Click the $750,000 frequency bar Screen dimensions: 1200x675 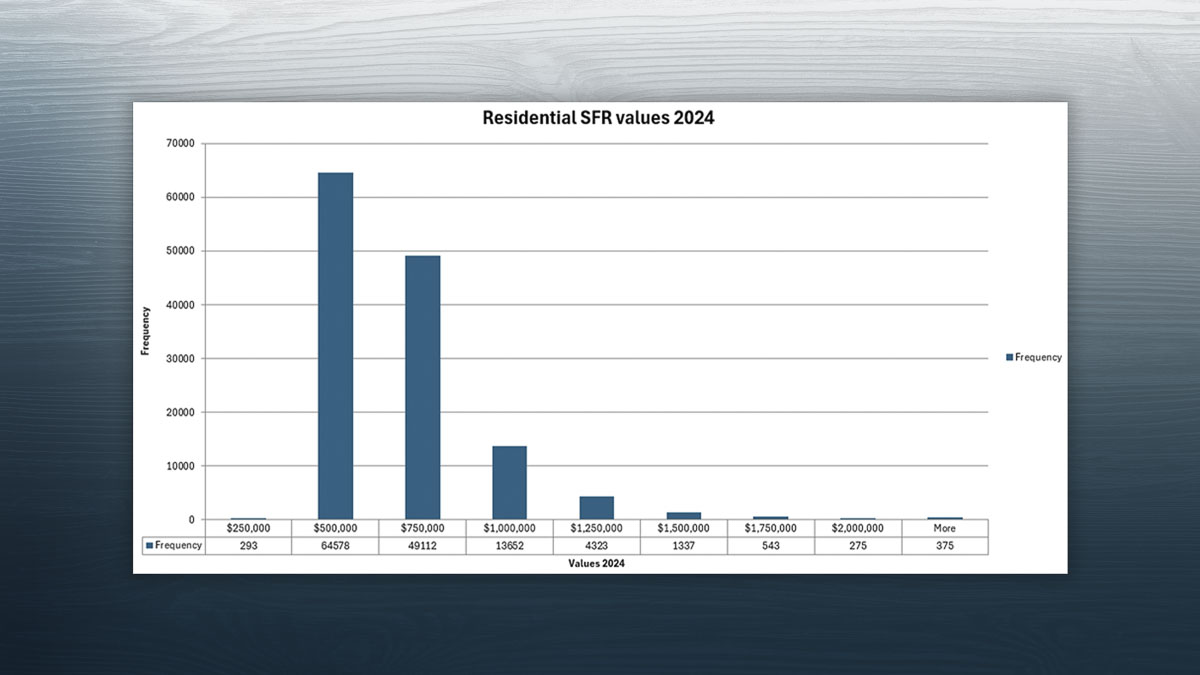tap(422, 387)
